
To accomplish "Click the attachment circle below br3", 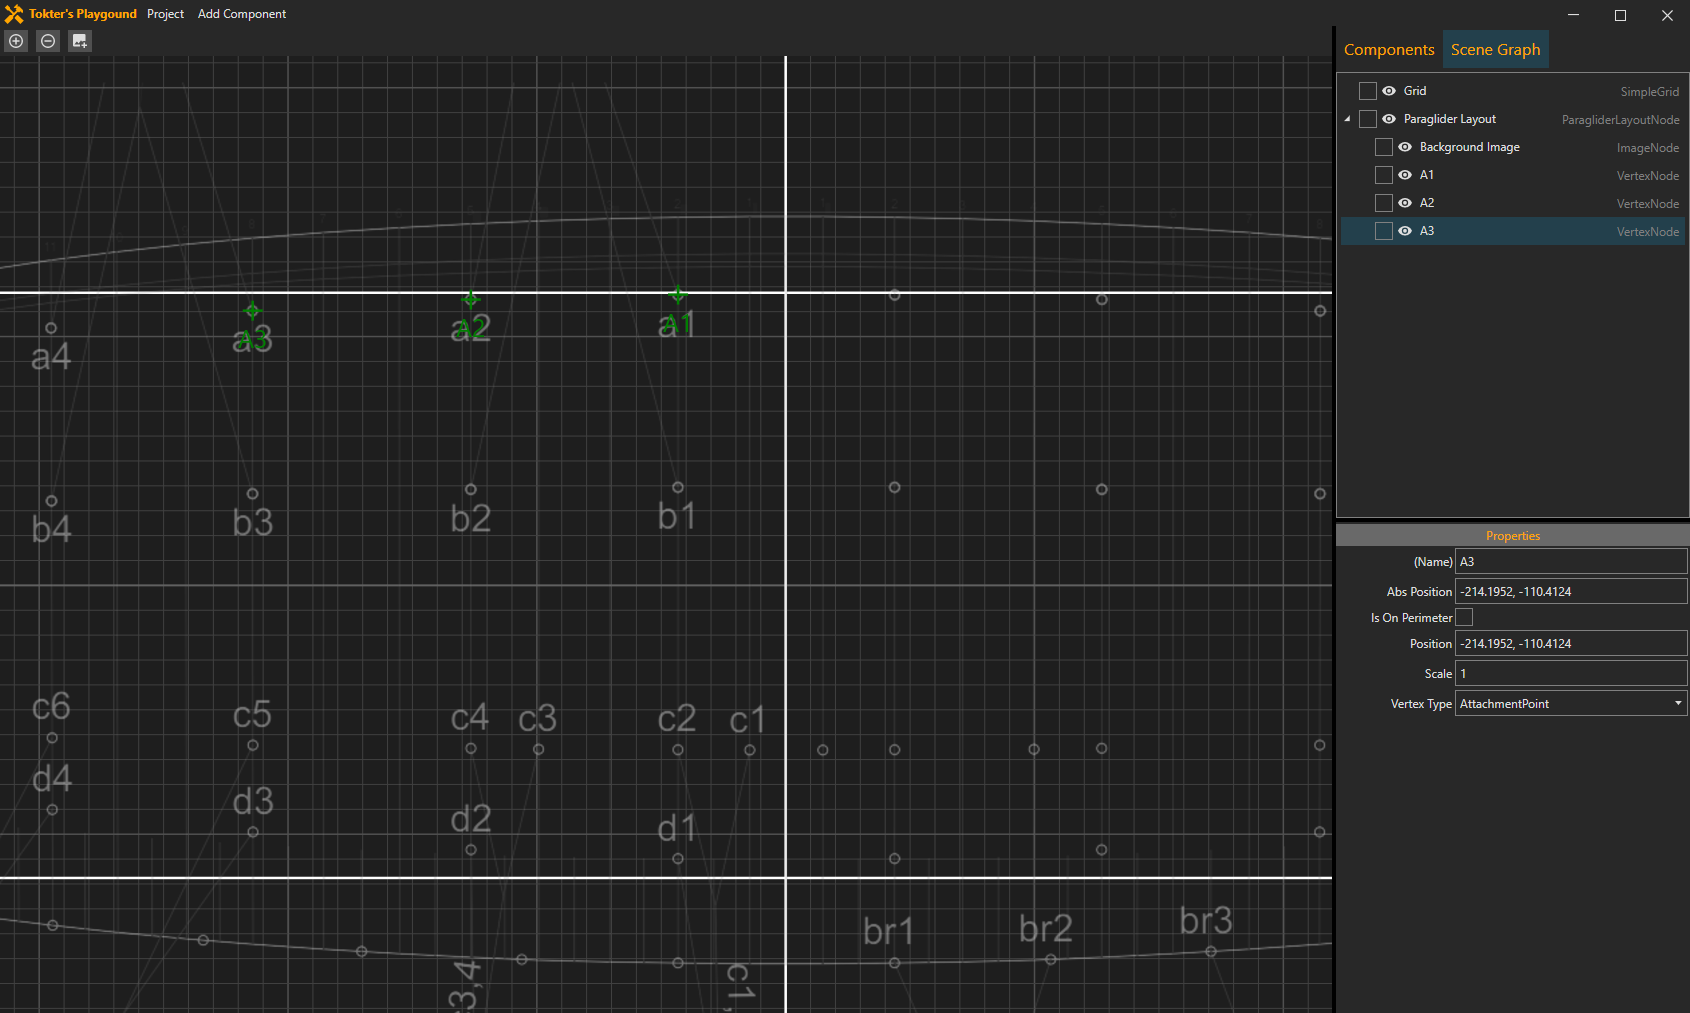I will [x=1211, y=951].
